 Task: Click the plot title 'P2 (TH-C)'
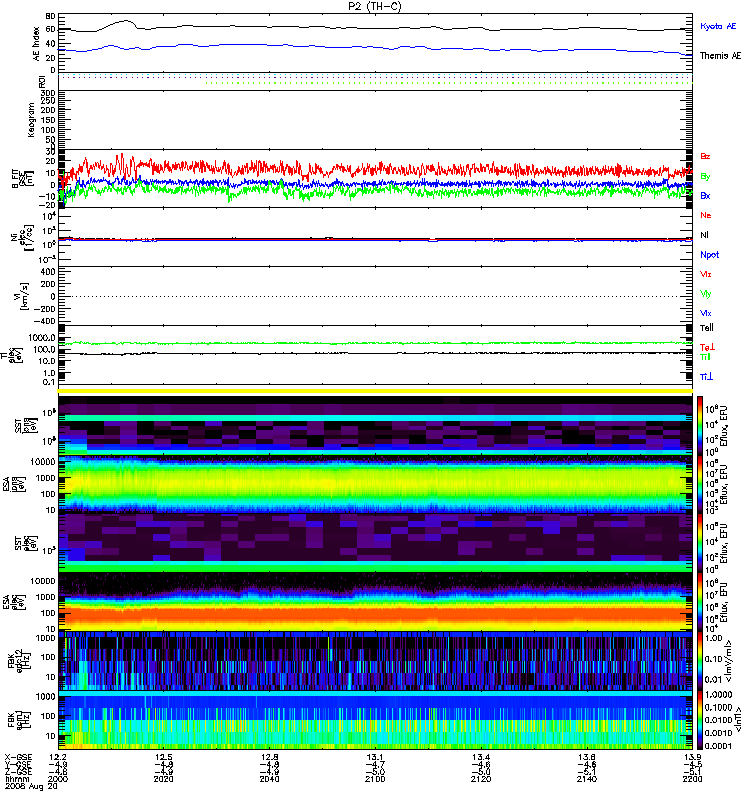pyautogui.click(x=375, y=6)
